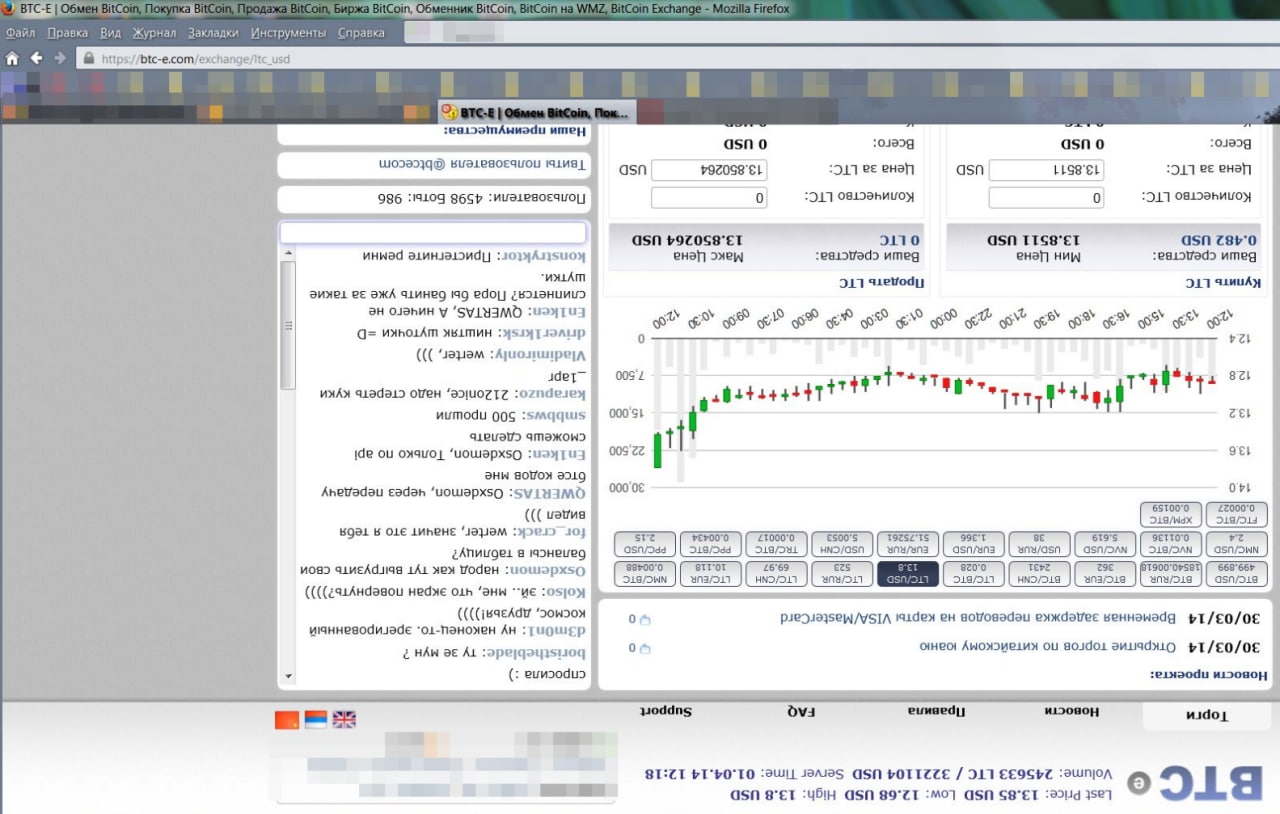
Task: Open comments icon for Chinese yuan trading news
Action: click(x=645, y=648)
